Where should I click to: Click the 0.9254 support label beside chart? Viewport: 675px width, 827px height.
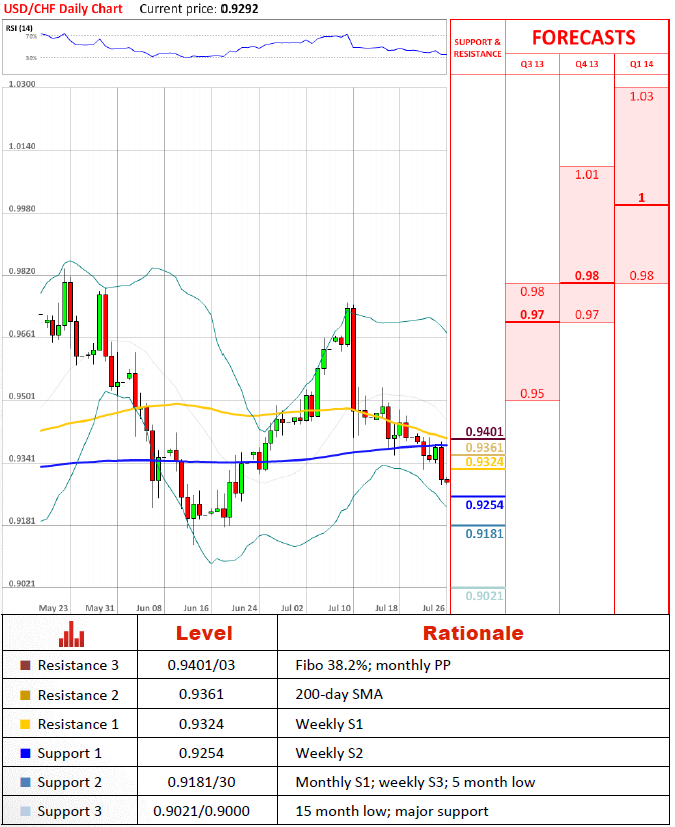[x=484, y=505]
